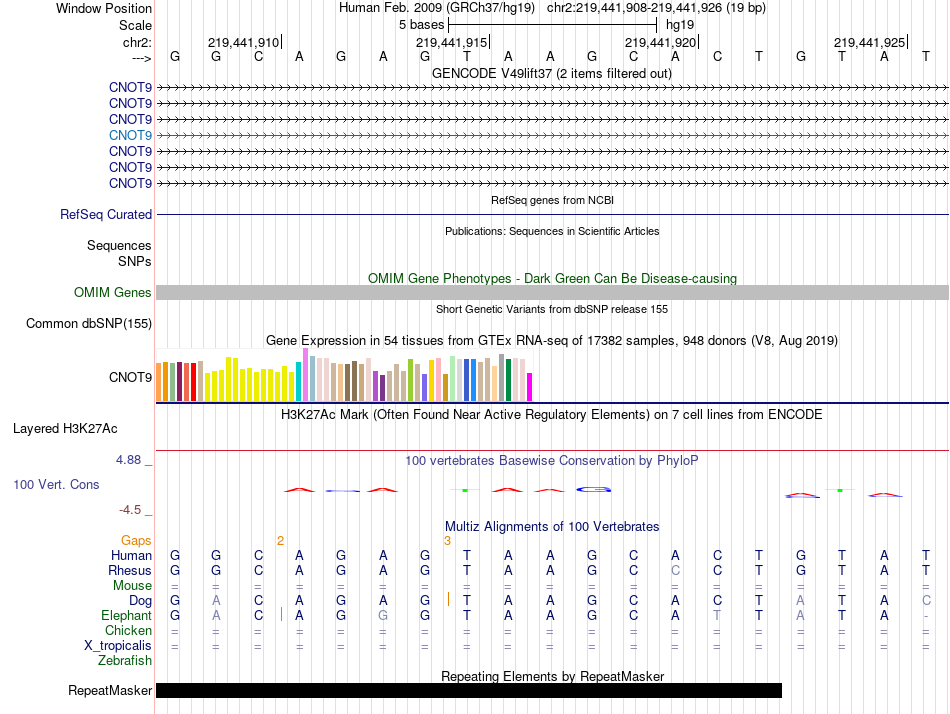Click the 5 bases scale bar
The image size is (950, 714).
pyautogui.click(x=552, y=23)
